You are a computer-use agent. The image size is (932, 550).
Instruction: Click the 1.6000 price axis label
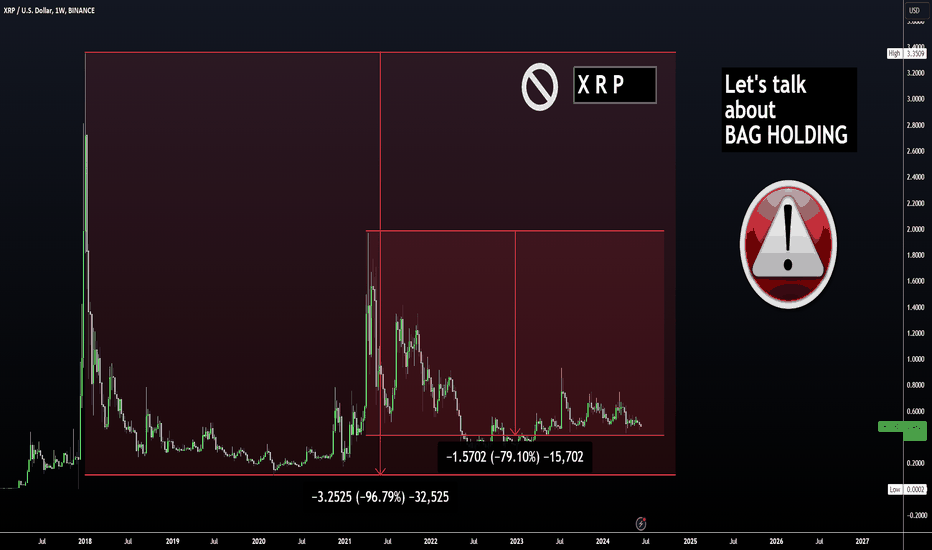click(x=915, y=281)
